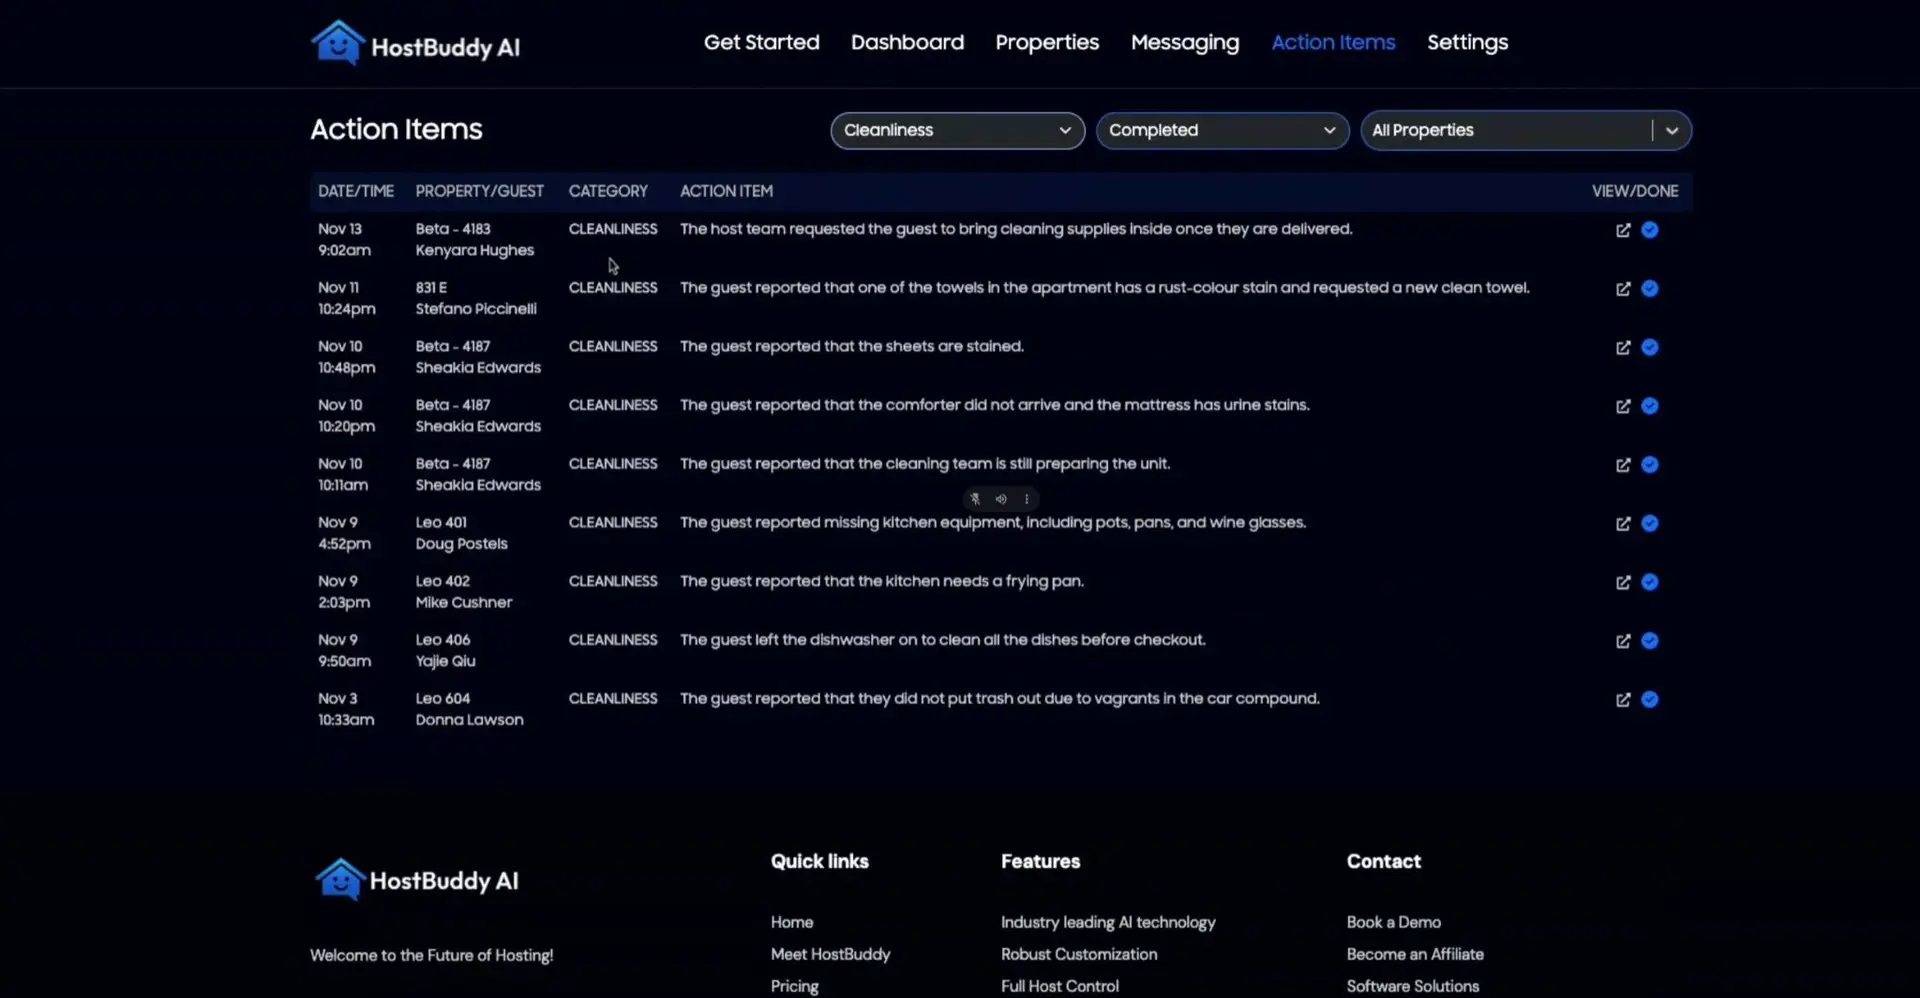Open Industry leading AI technology link

[1108, 922]
